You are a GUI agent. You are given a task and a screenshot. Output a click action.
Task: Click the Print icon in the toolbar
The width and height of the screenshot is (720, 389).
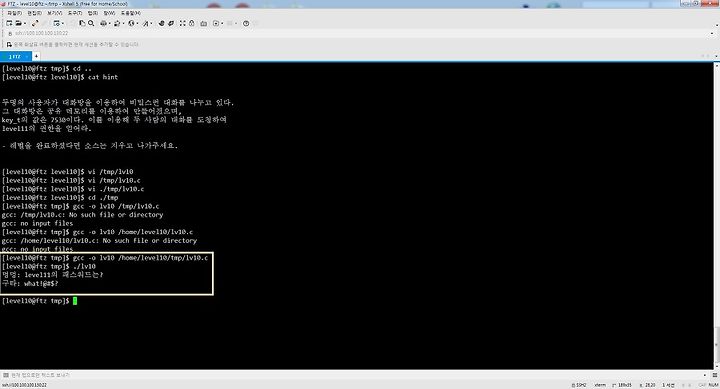(103, 23)
